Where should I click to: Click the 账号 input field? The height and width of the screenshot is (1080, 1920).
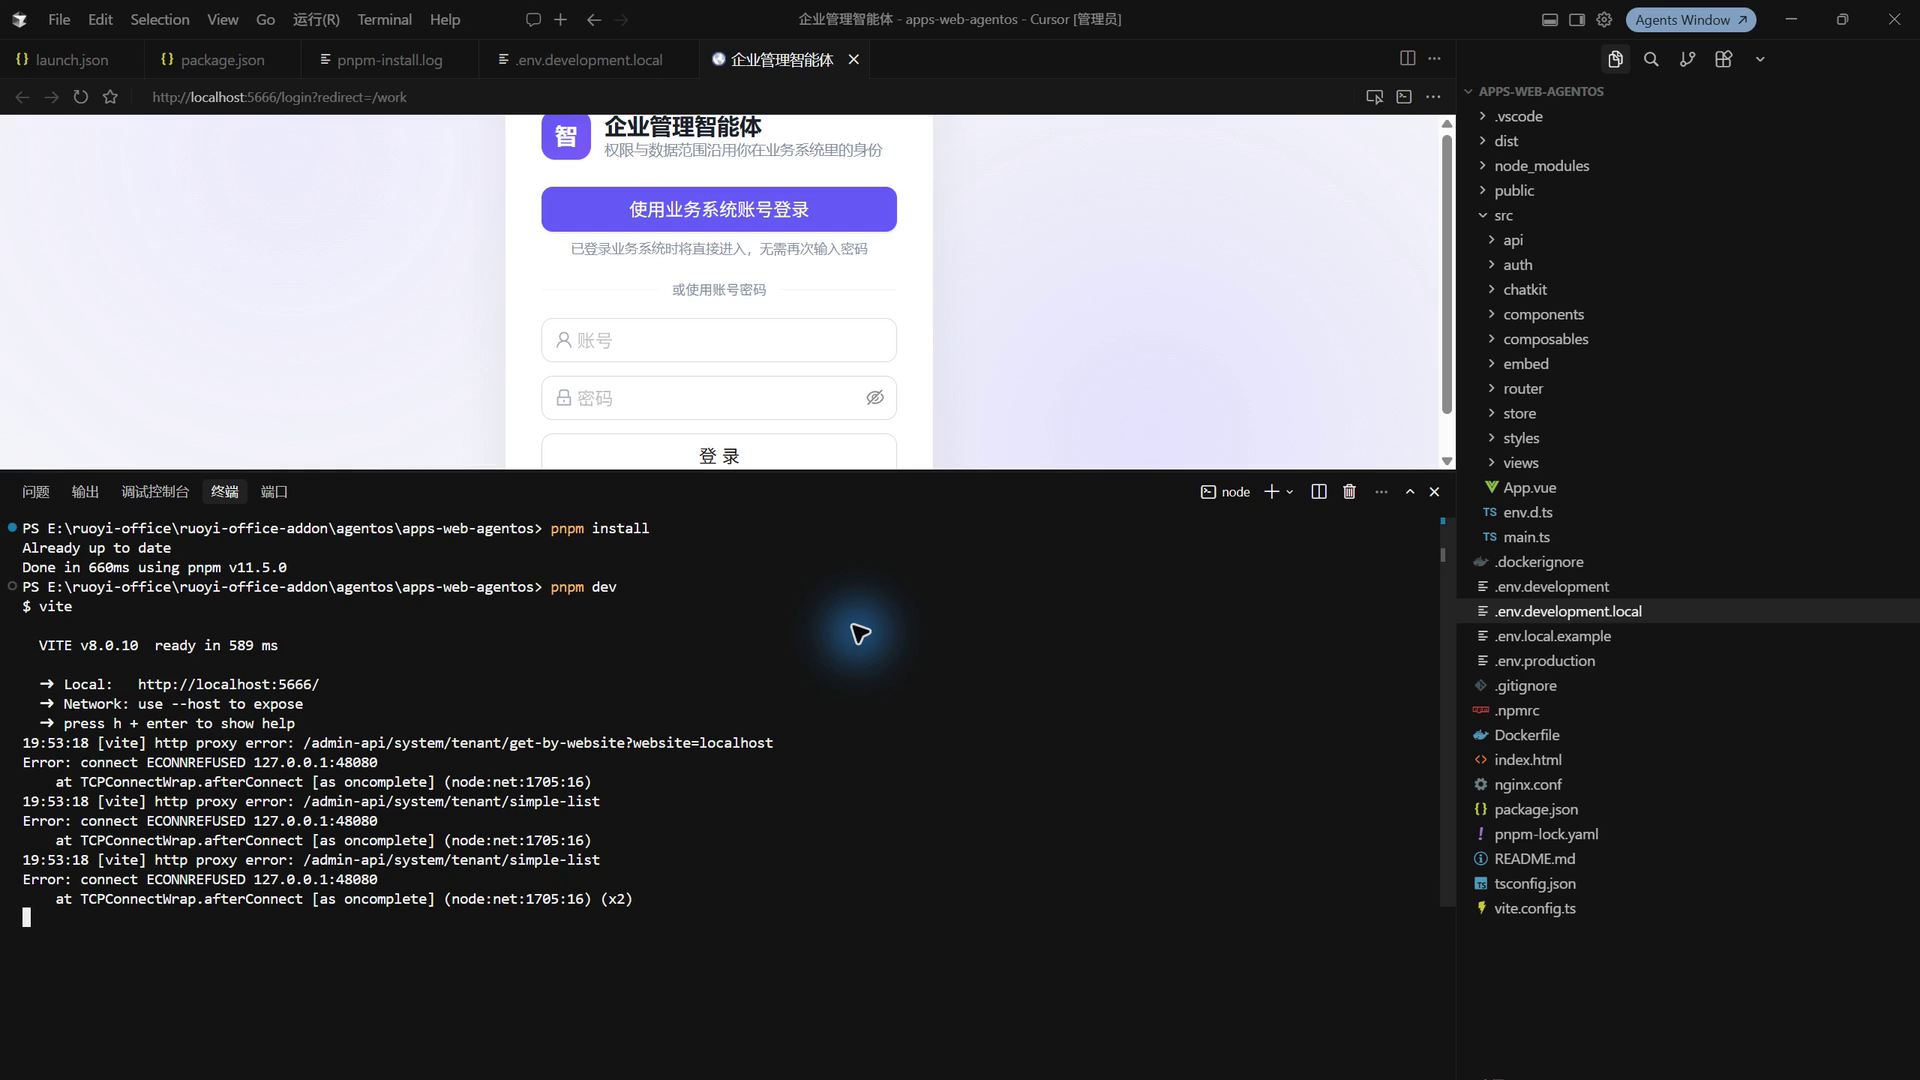click(x=719, y=340)
